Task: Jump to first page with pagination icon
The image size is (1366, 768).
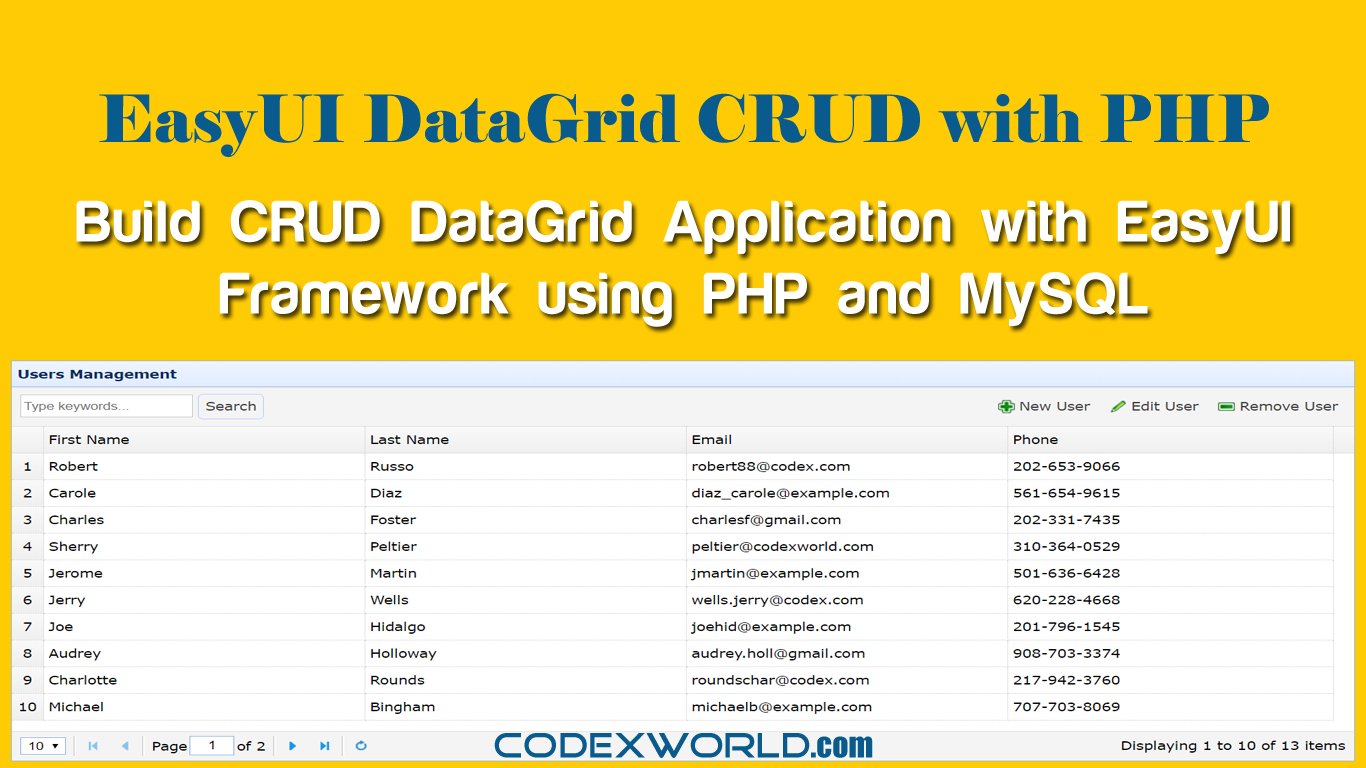Action: (93, 745)
